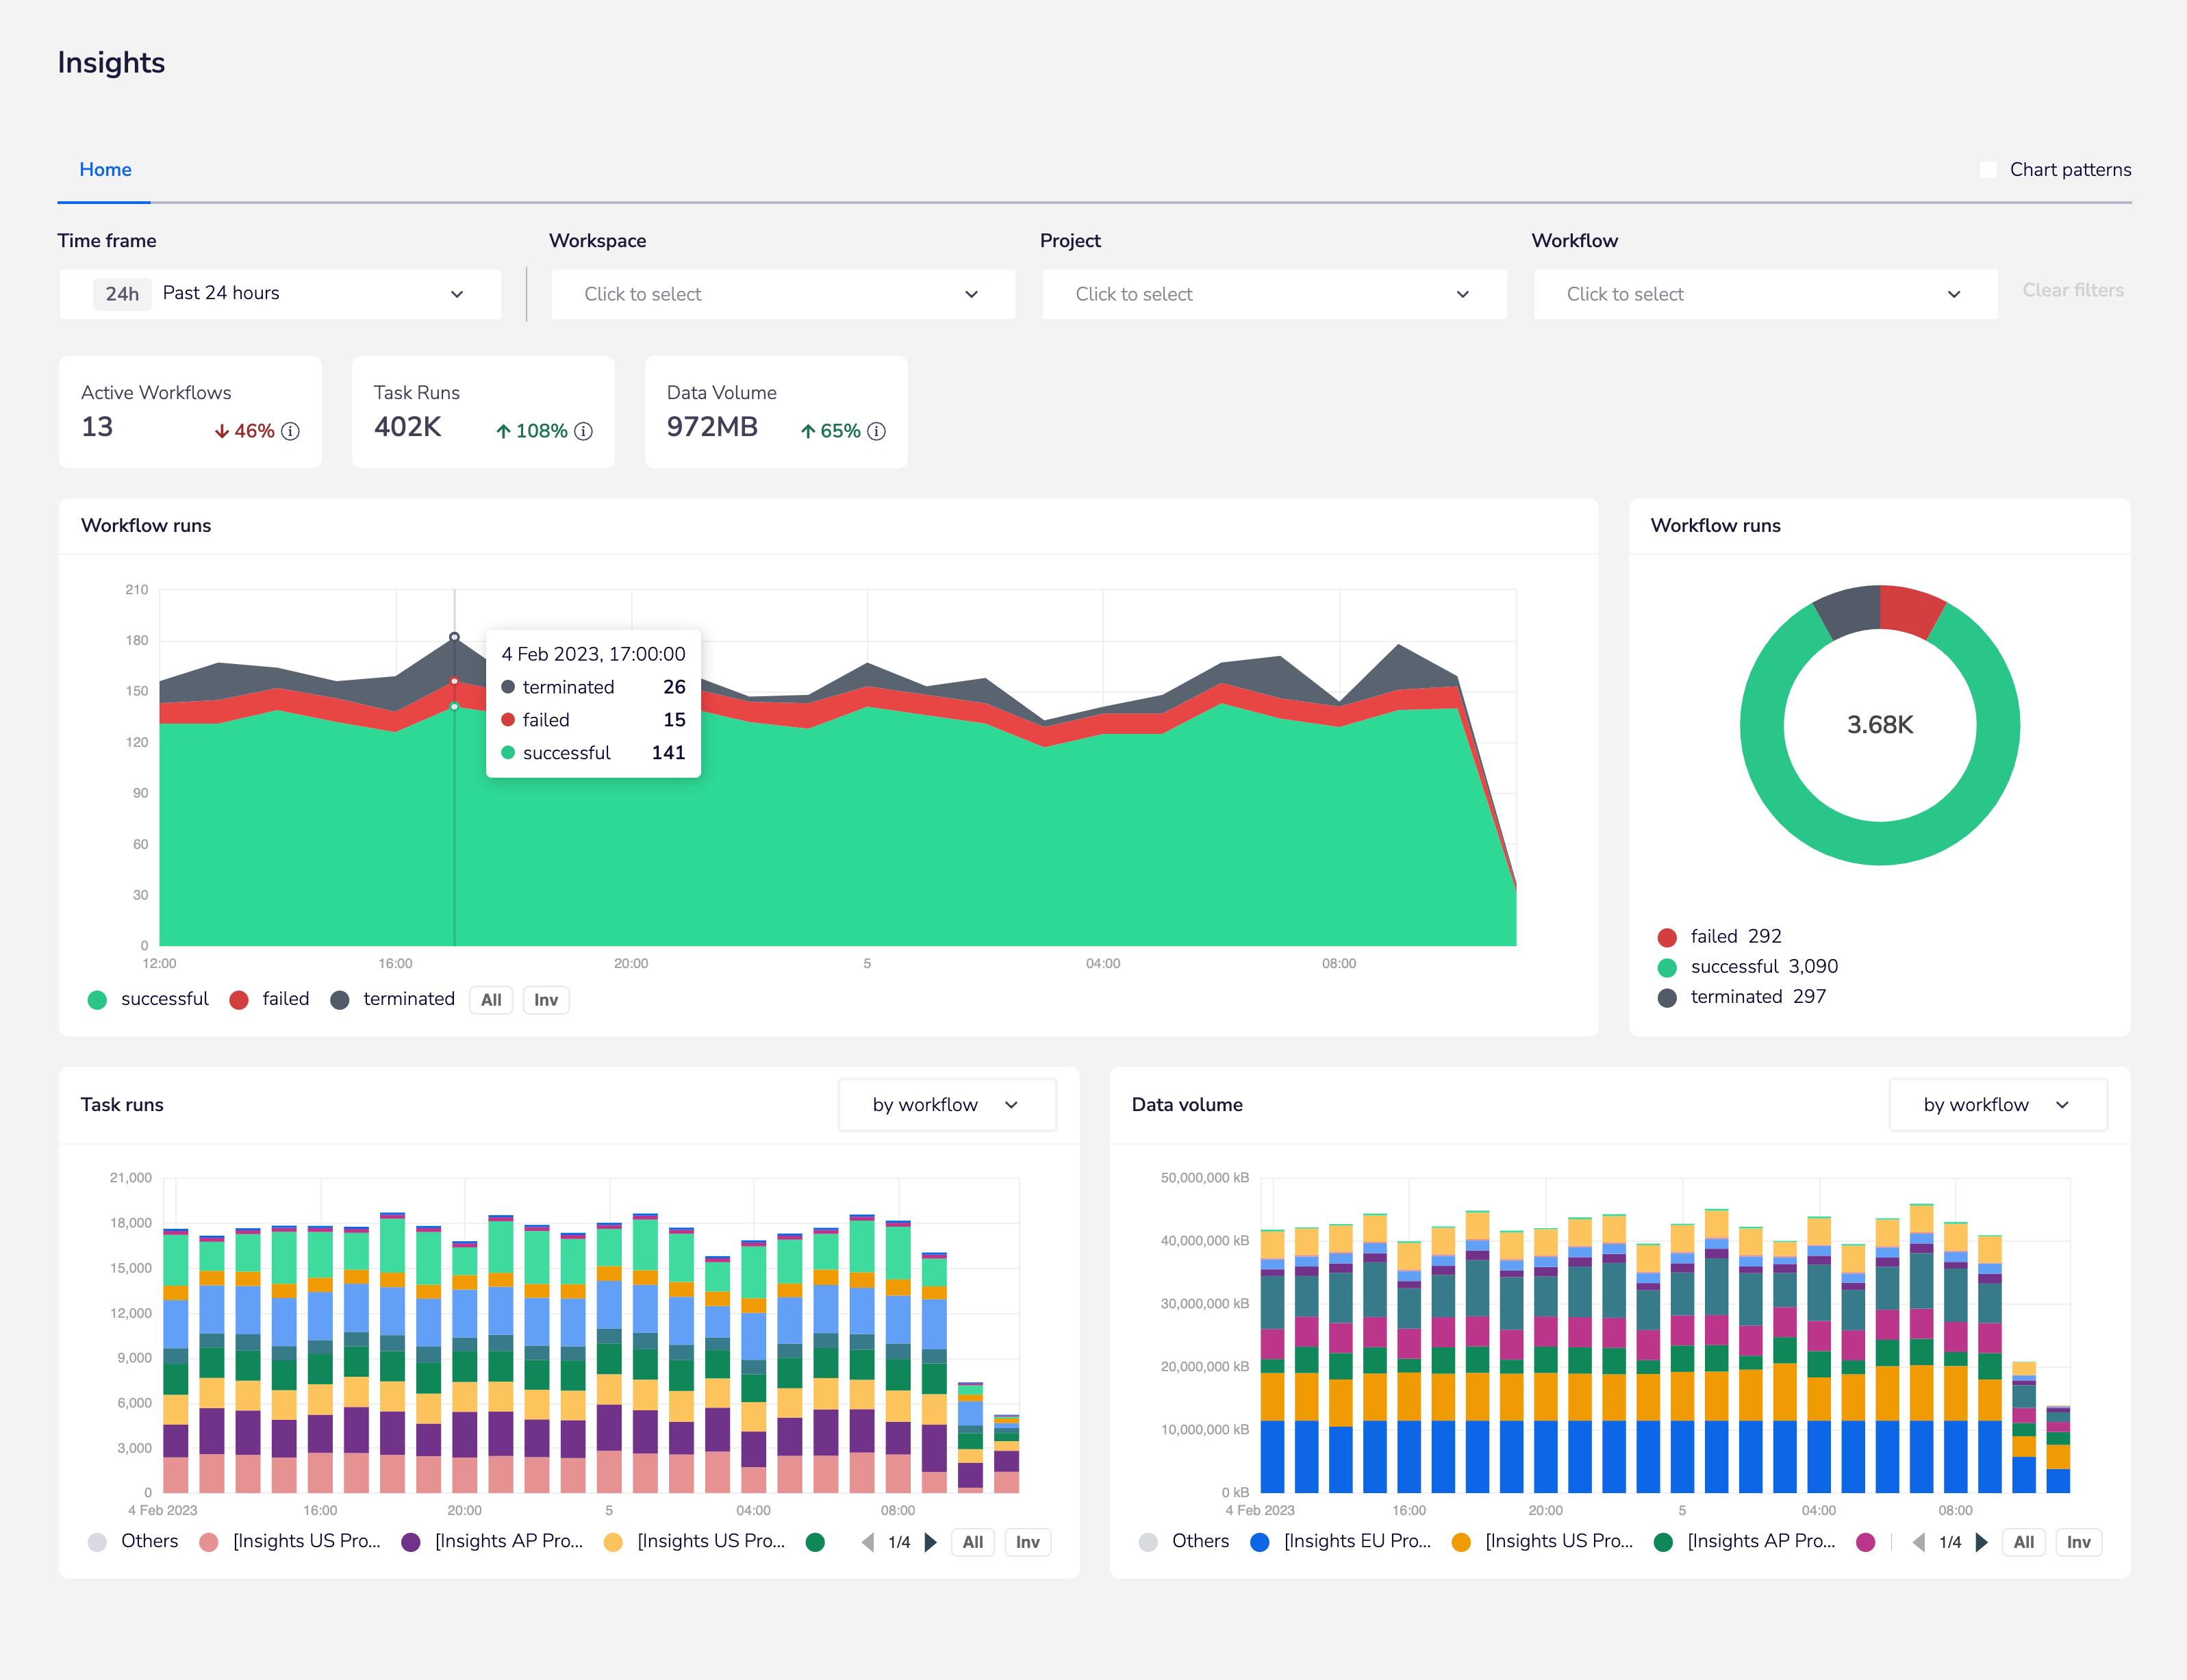Open the Project selector
The image size is (2187, 1680).
(x=1273, y=293)
